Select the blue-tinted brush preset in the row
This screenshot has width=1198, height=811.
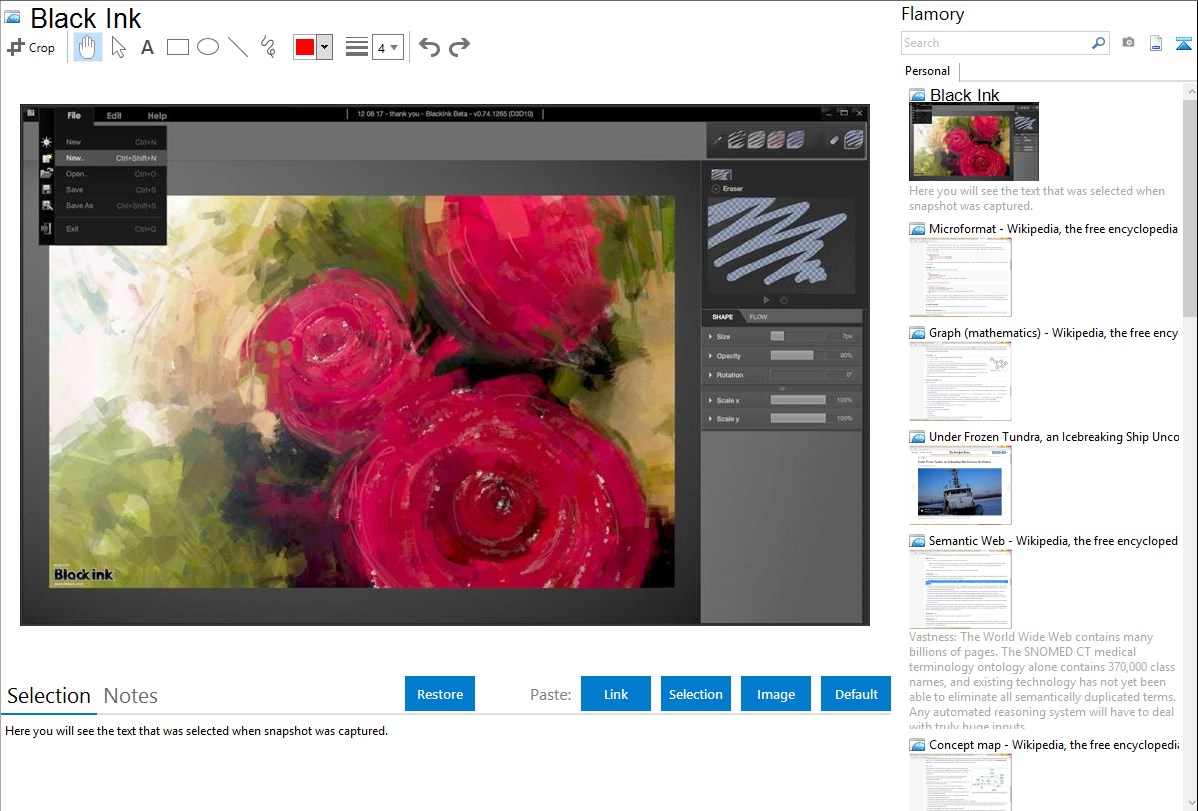tap(795, 139)
